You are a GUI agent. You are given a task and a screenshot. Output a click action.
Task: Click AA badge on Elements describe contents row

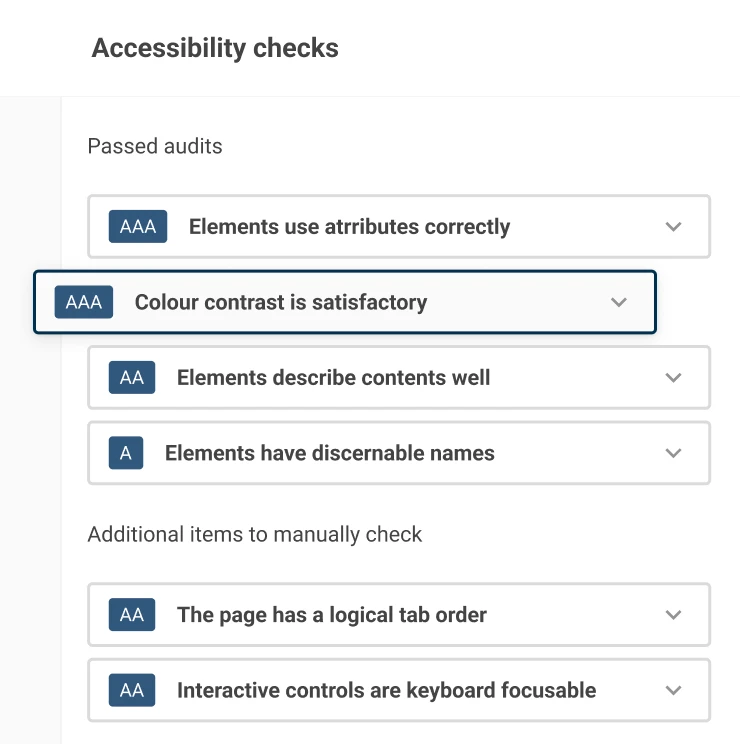tap(132, 378)
